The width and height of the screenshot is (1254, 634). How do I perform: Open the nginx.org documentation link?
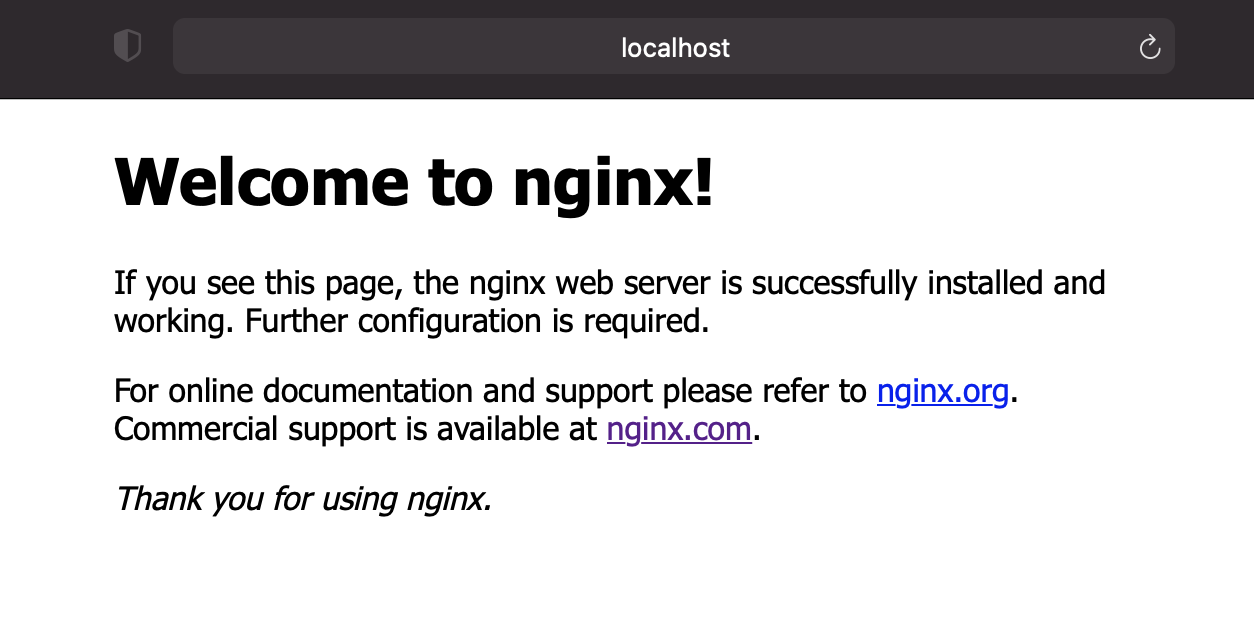(x=943, y=391)
